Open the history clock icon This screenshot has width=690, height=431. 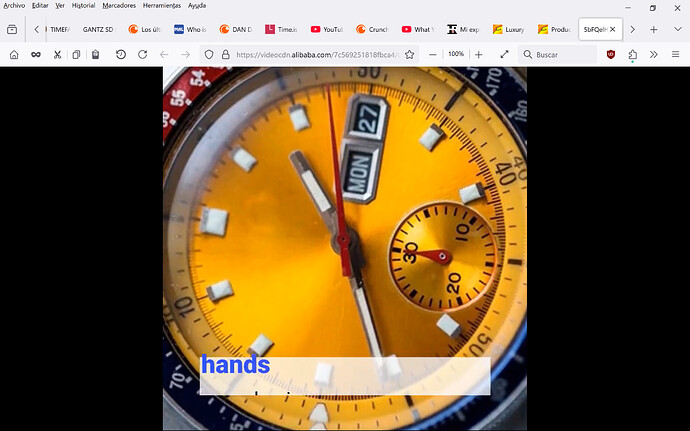[121, 55]
